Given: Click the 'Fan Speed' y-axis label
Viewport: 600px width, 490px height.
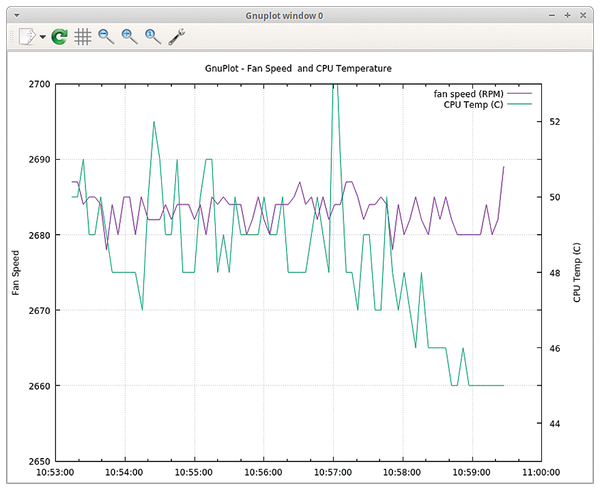Looking at the screenshot, I should [15, 273].
